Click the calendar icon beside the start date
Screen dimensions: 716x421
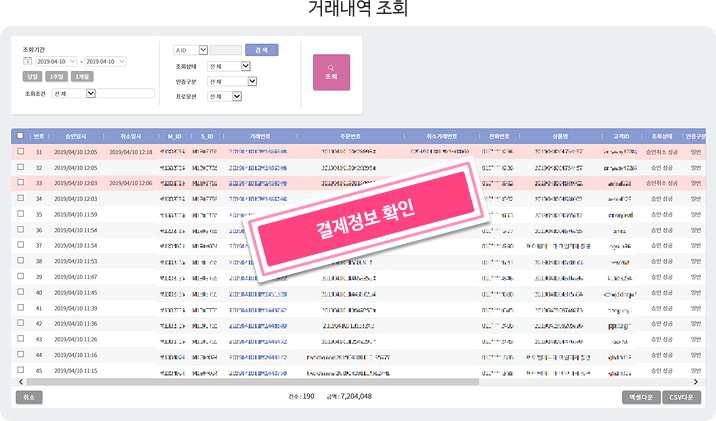(27, 61)
